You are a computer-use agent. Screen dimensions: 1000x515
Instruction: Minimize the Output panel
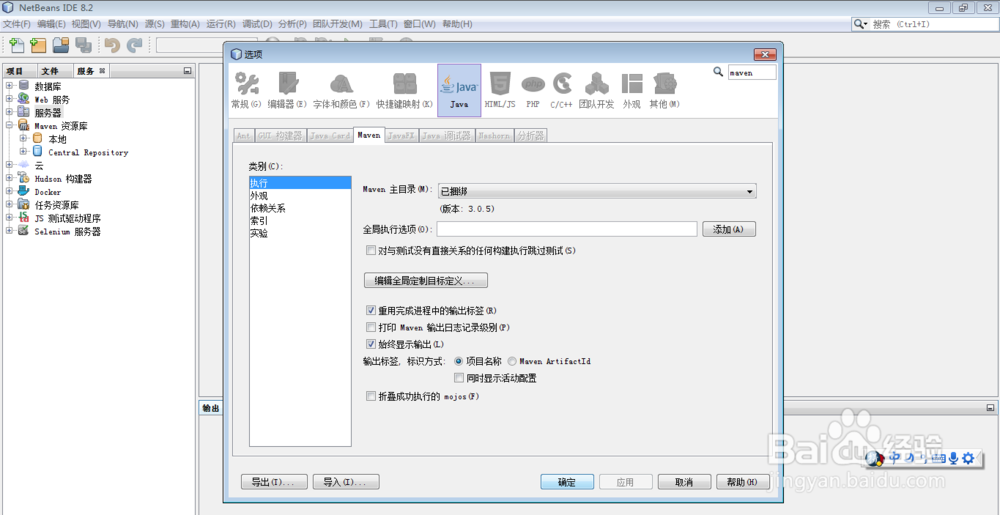click(990, 407)
